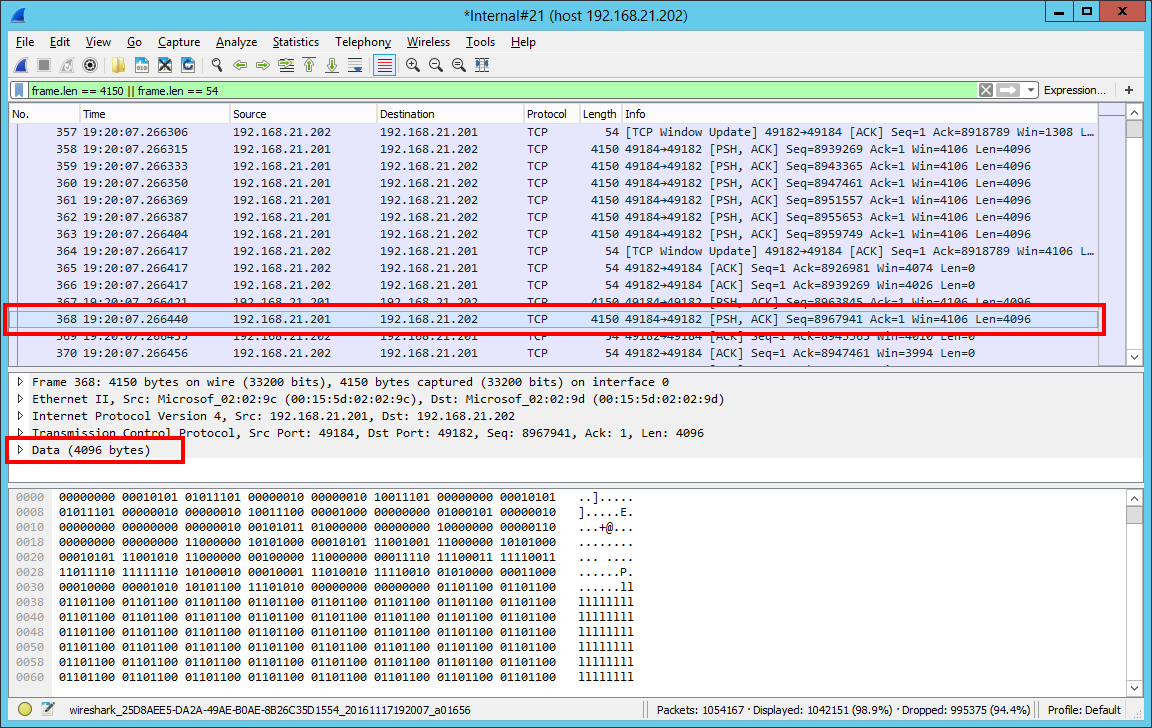Open recent display filters dropdown
1152x728 pixels.
click(1031, 90)
